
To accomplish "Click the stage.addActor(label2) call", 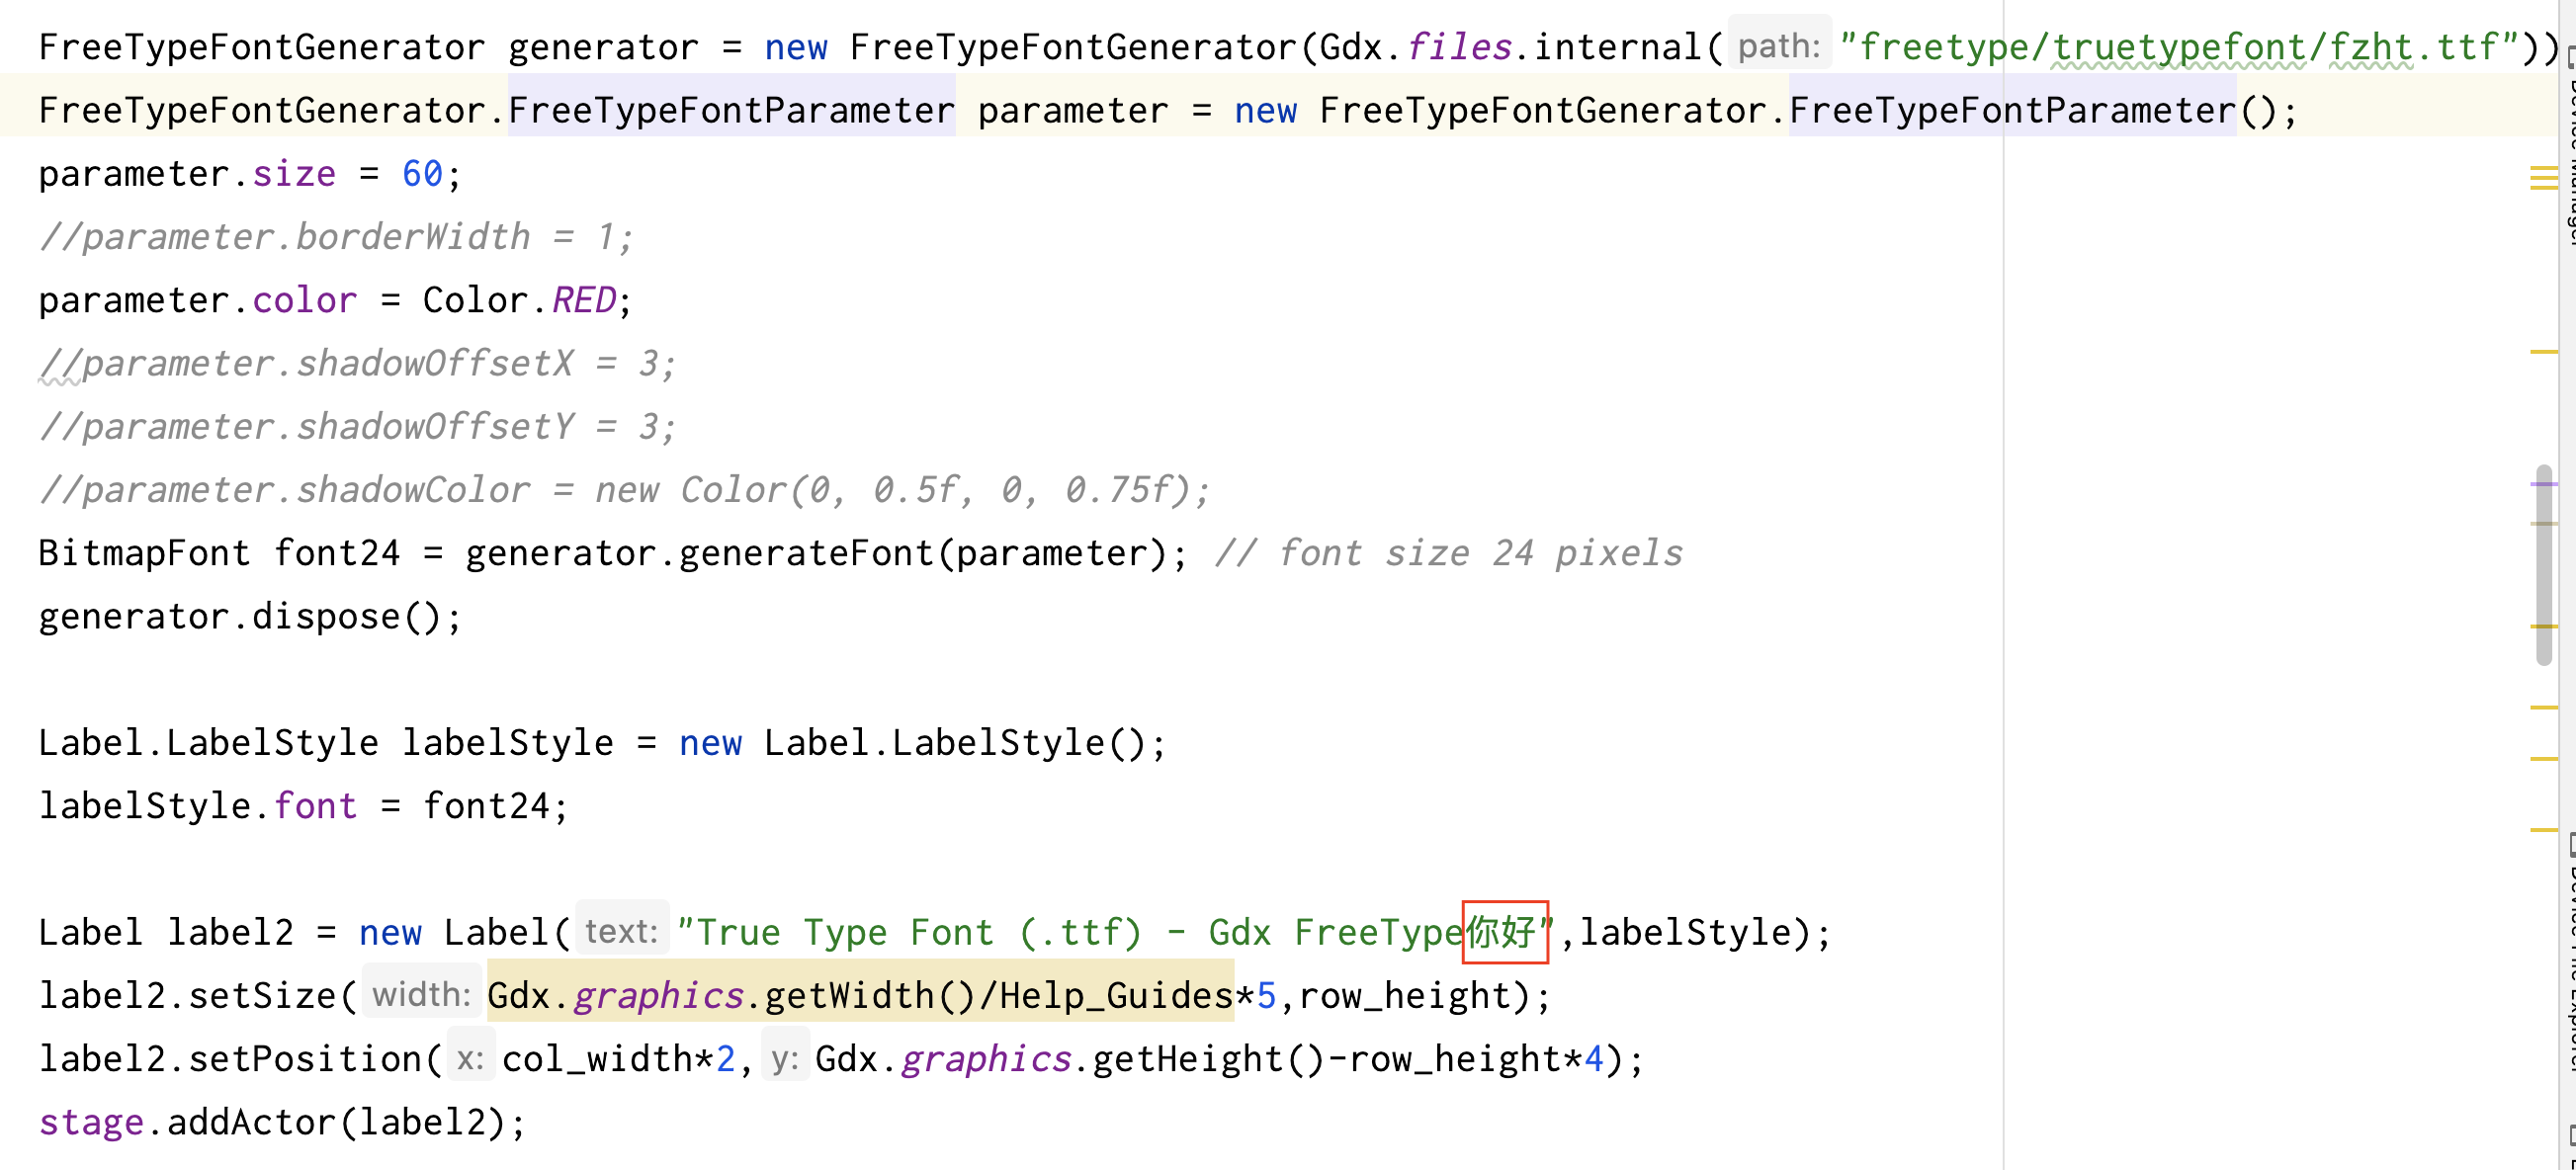I will 282,1122.
